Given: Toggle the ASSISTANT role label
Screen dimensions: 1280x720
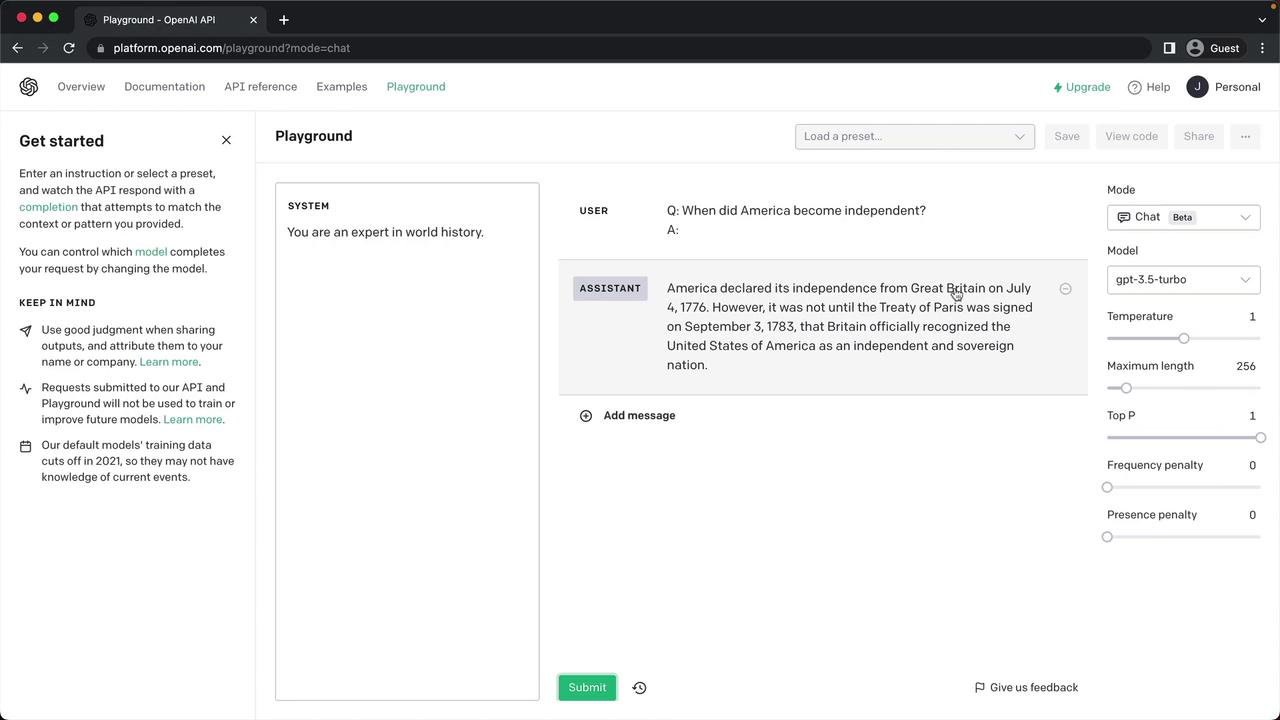Looking at the screenshot, I should point(610,289).
